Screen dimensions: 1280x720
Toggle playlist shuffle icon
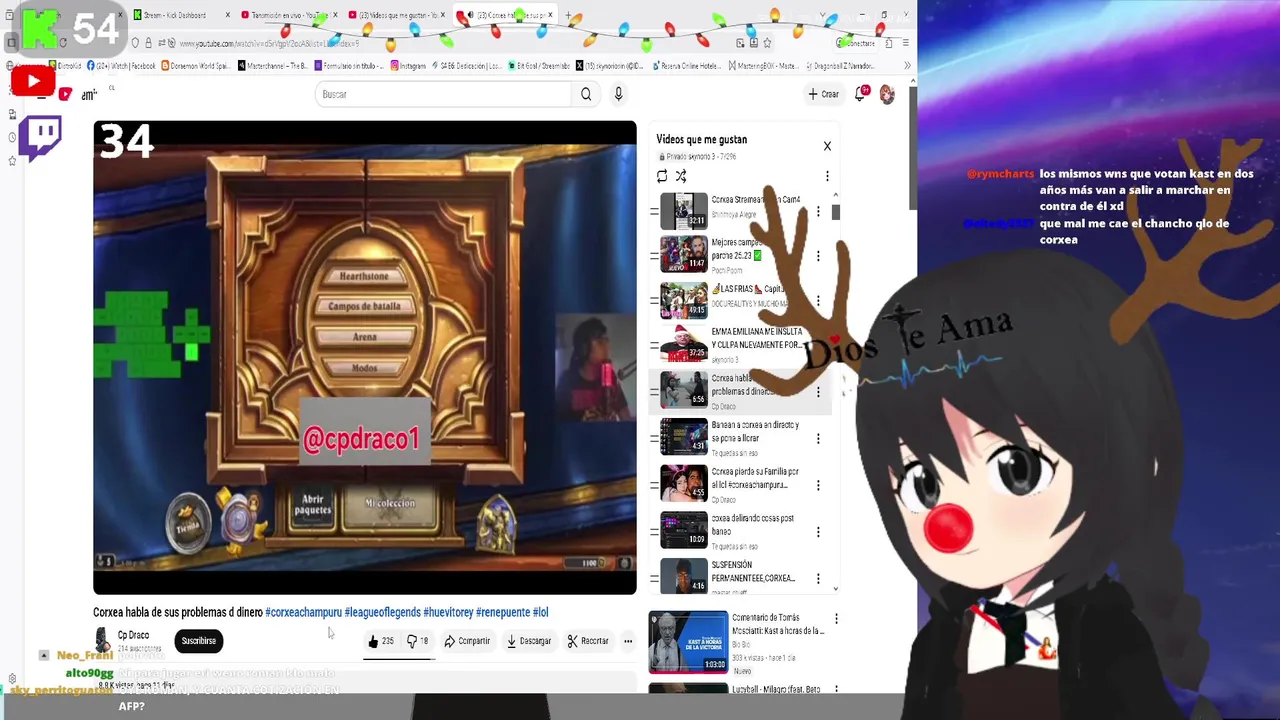(681, 176)
